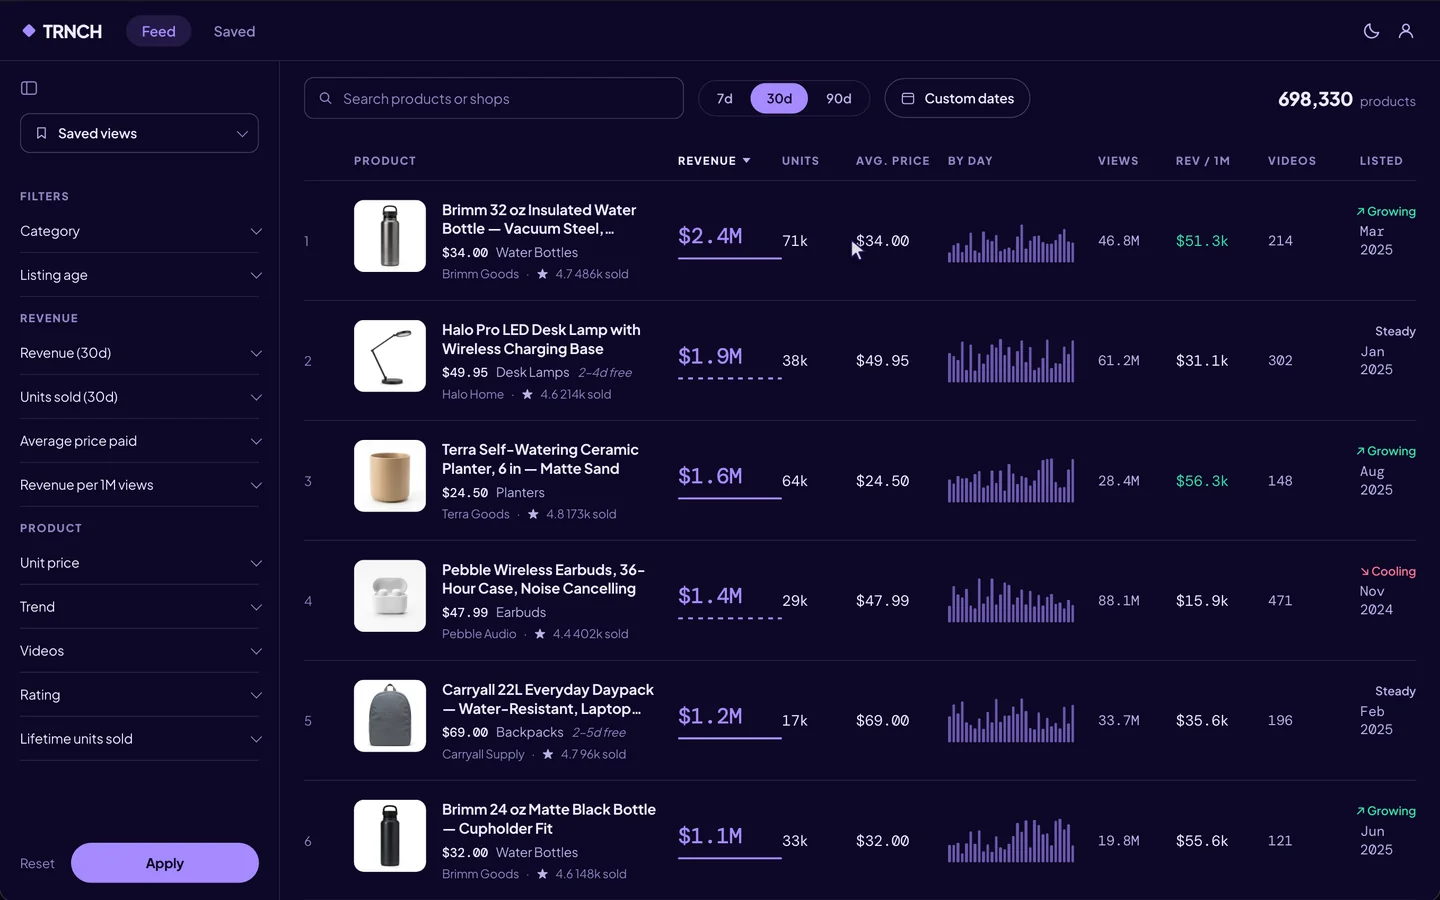Click the Halo desk lamp thumbnail

[390, 356]
